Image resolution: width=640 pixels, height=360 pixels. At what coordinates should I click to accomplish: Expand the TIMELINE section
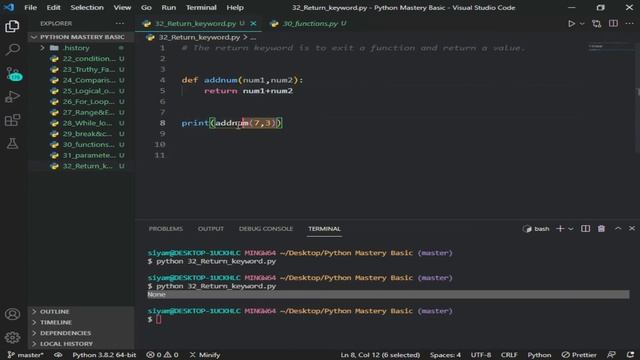82,322
